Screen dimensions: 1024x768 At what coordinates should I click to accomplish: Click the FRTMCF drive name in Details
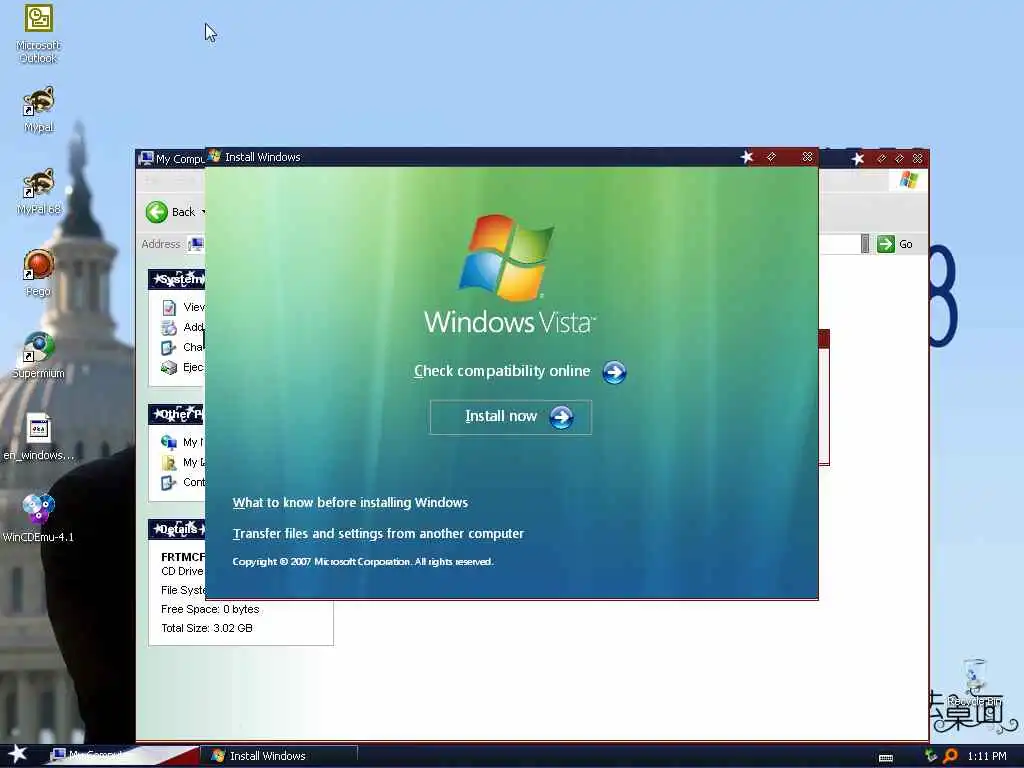coord(183,557)
